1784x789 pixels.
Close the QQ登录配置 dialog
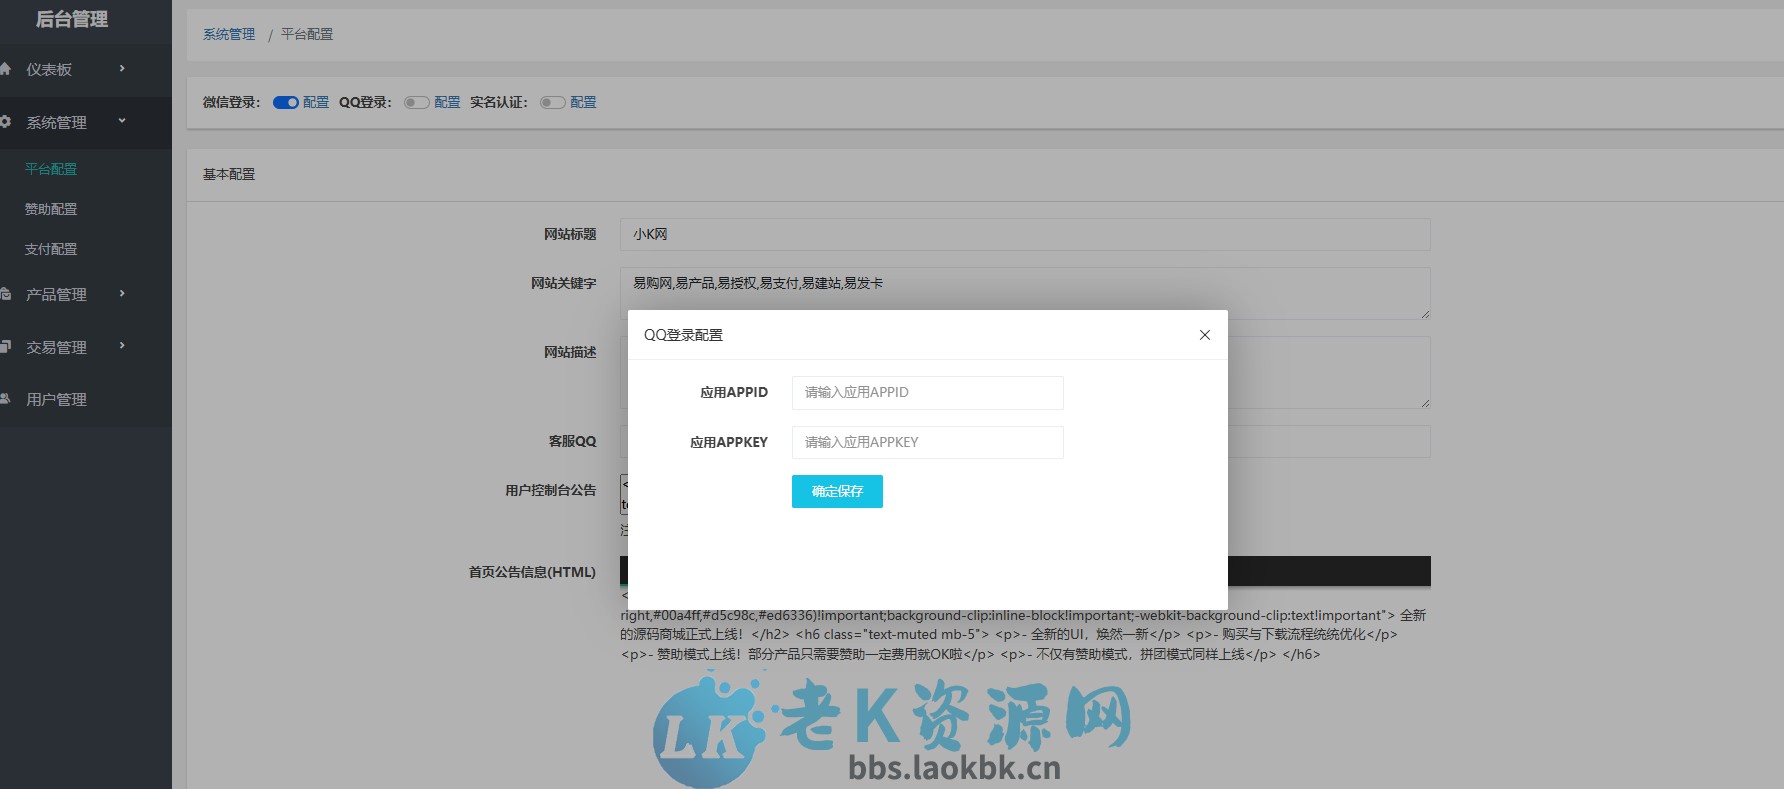click(x=1204, y=335)
